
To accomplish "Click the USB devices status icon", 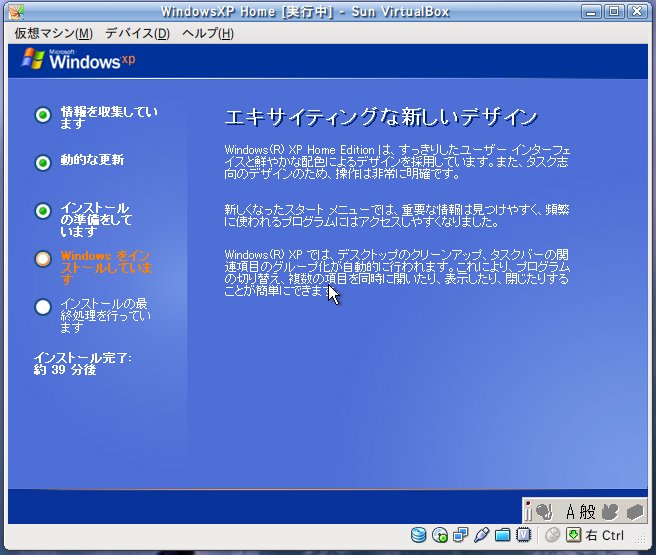I will pyautogui.click(x=482, y=535).
